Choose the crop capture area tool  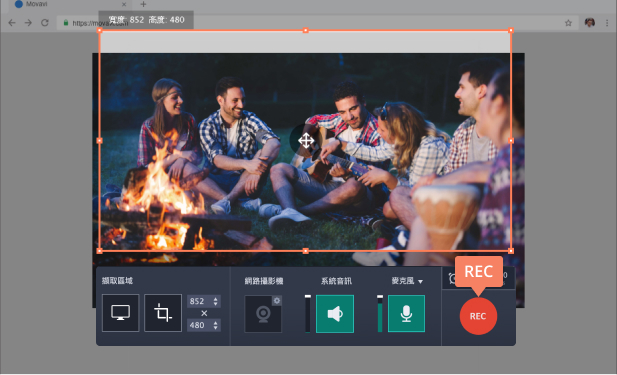pyautogui.click(x=163, y=313)
